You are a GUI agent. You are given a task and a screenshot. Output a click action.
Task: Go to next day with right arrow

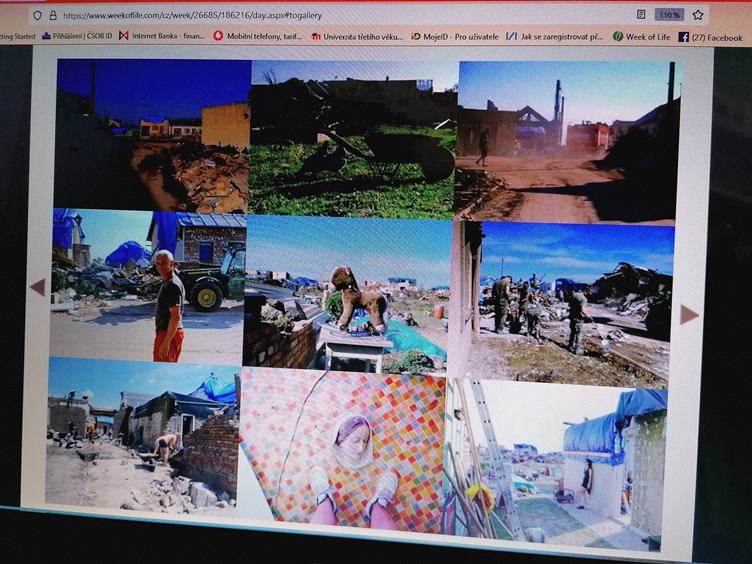(x=690, y=315)
